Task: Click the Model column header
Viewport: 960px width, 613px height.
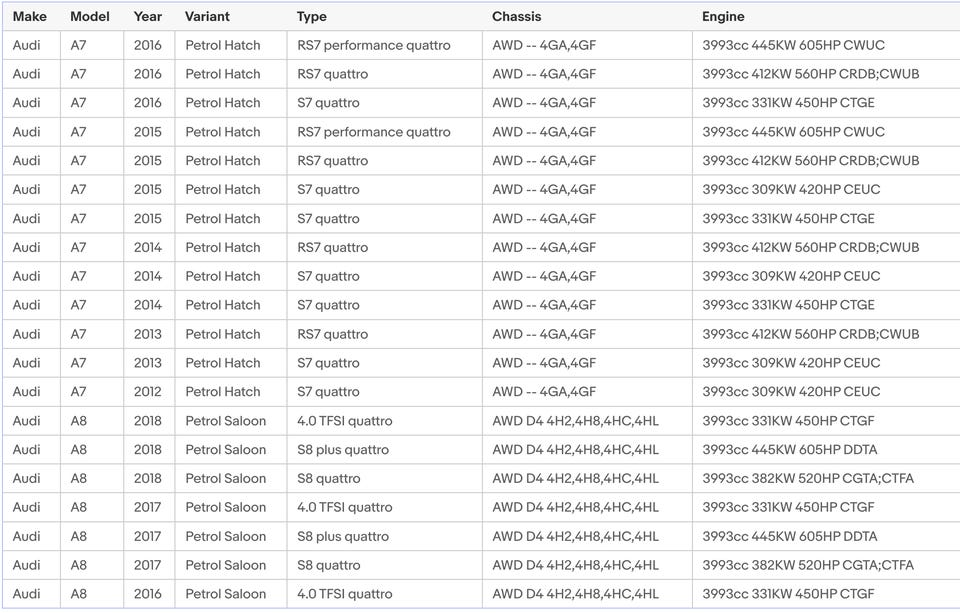Action: (90, 16)
